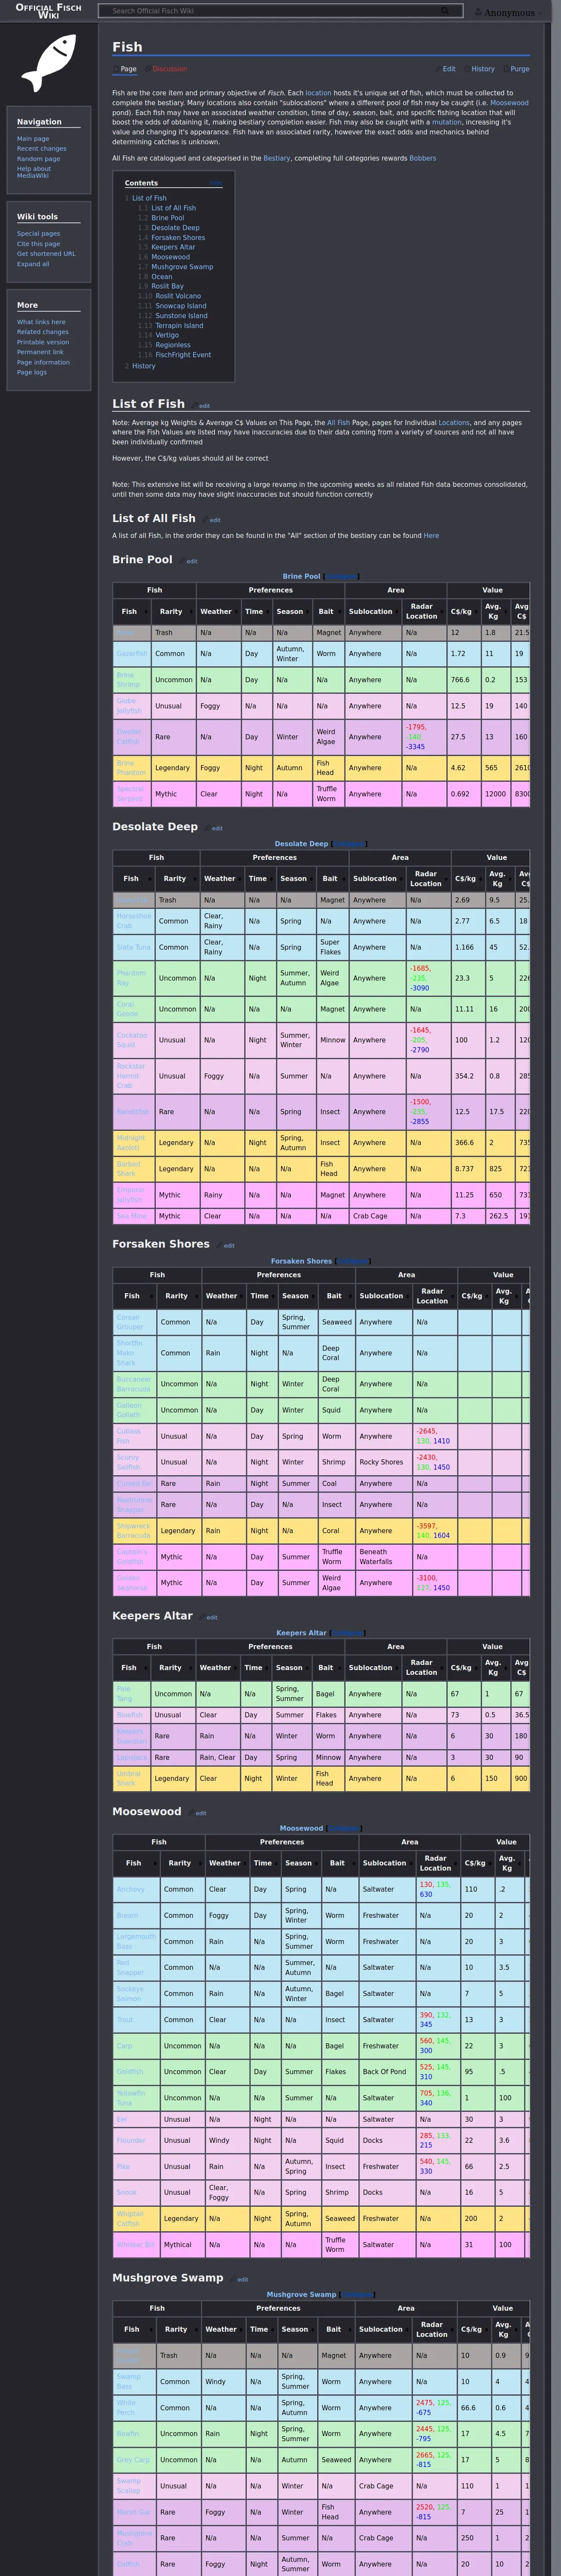561x2576 pixels.
Task: Click the Anonymous user avatar icon
Action: tap(478, 12)
